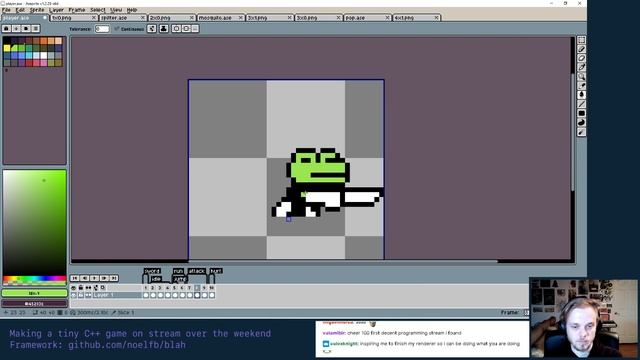Open the Frame menu
640x360 pixels.
[77, 10]
